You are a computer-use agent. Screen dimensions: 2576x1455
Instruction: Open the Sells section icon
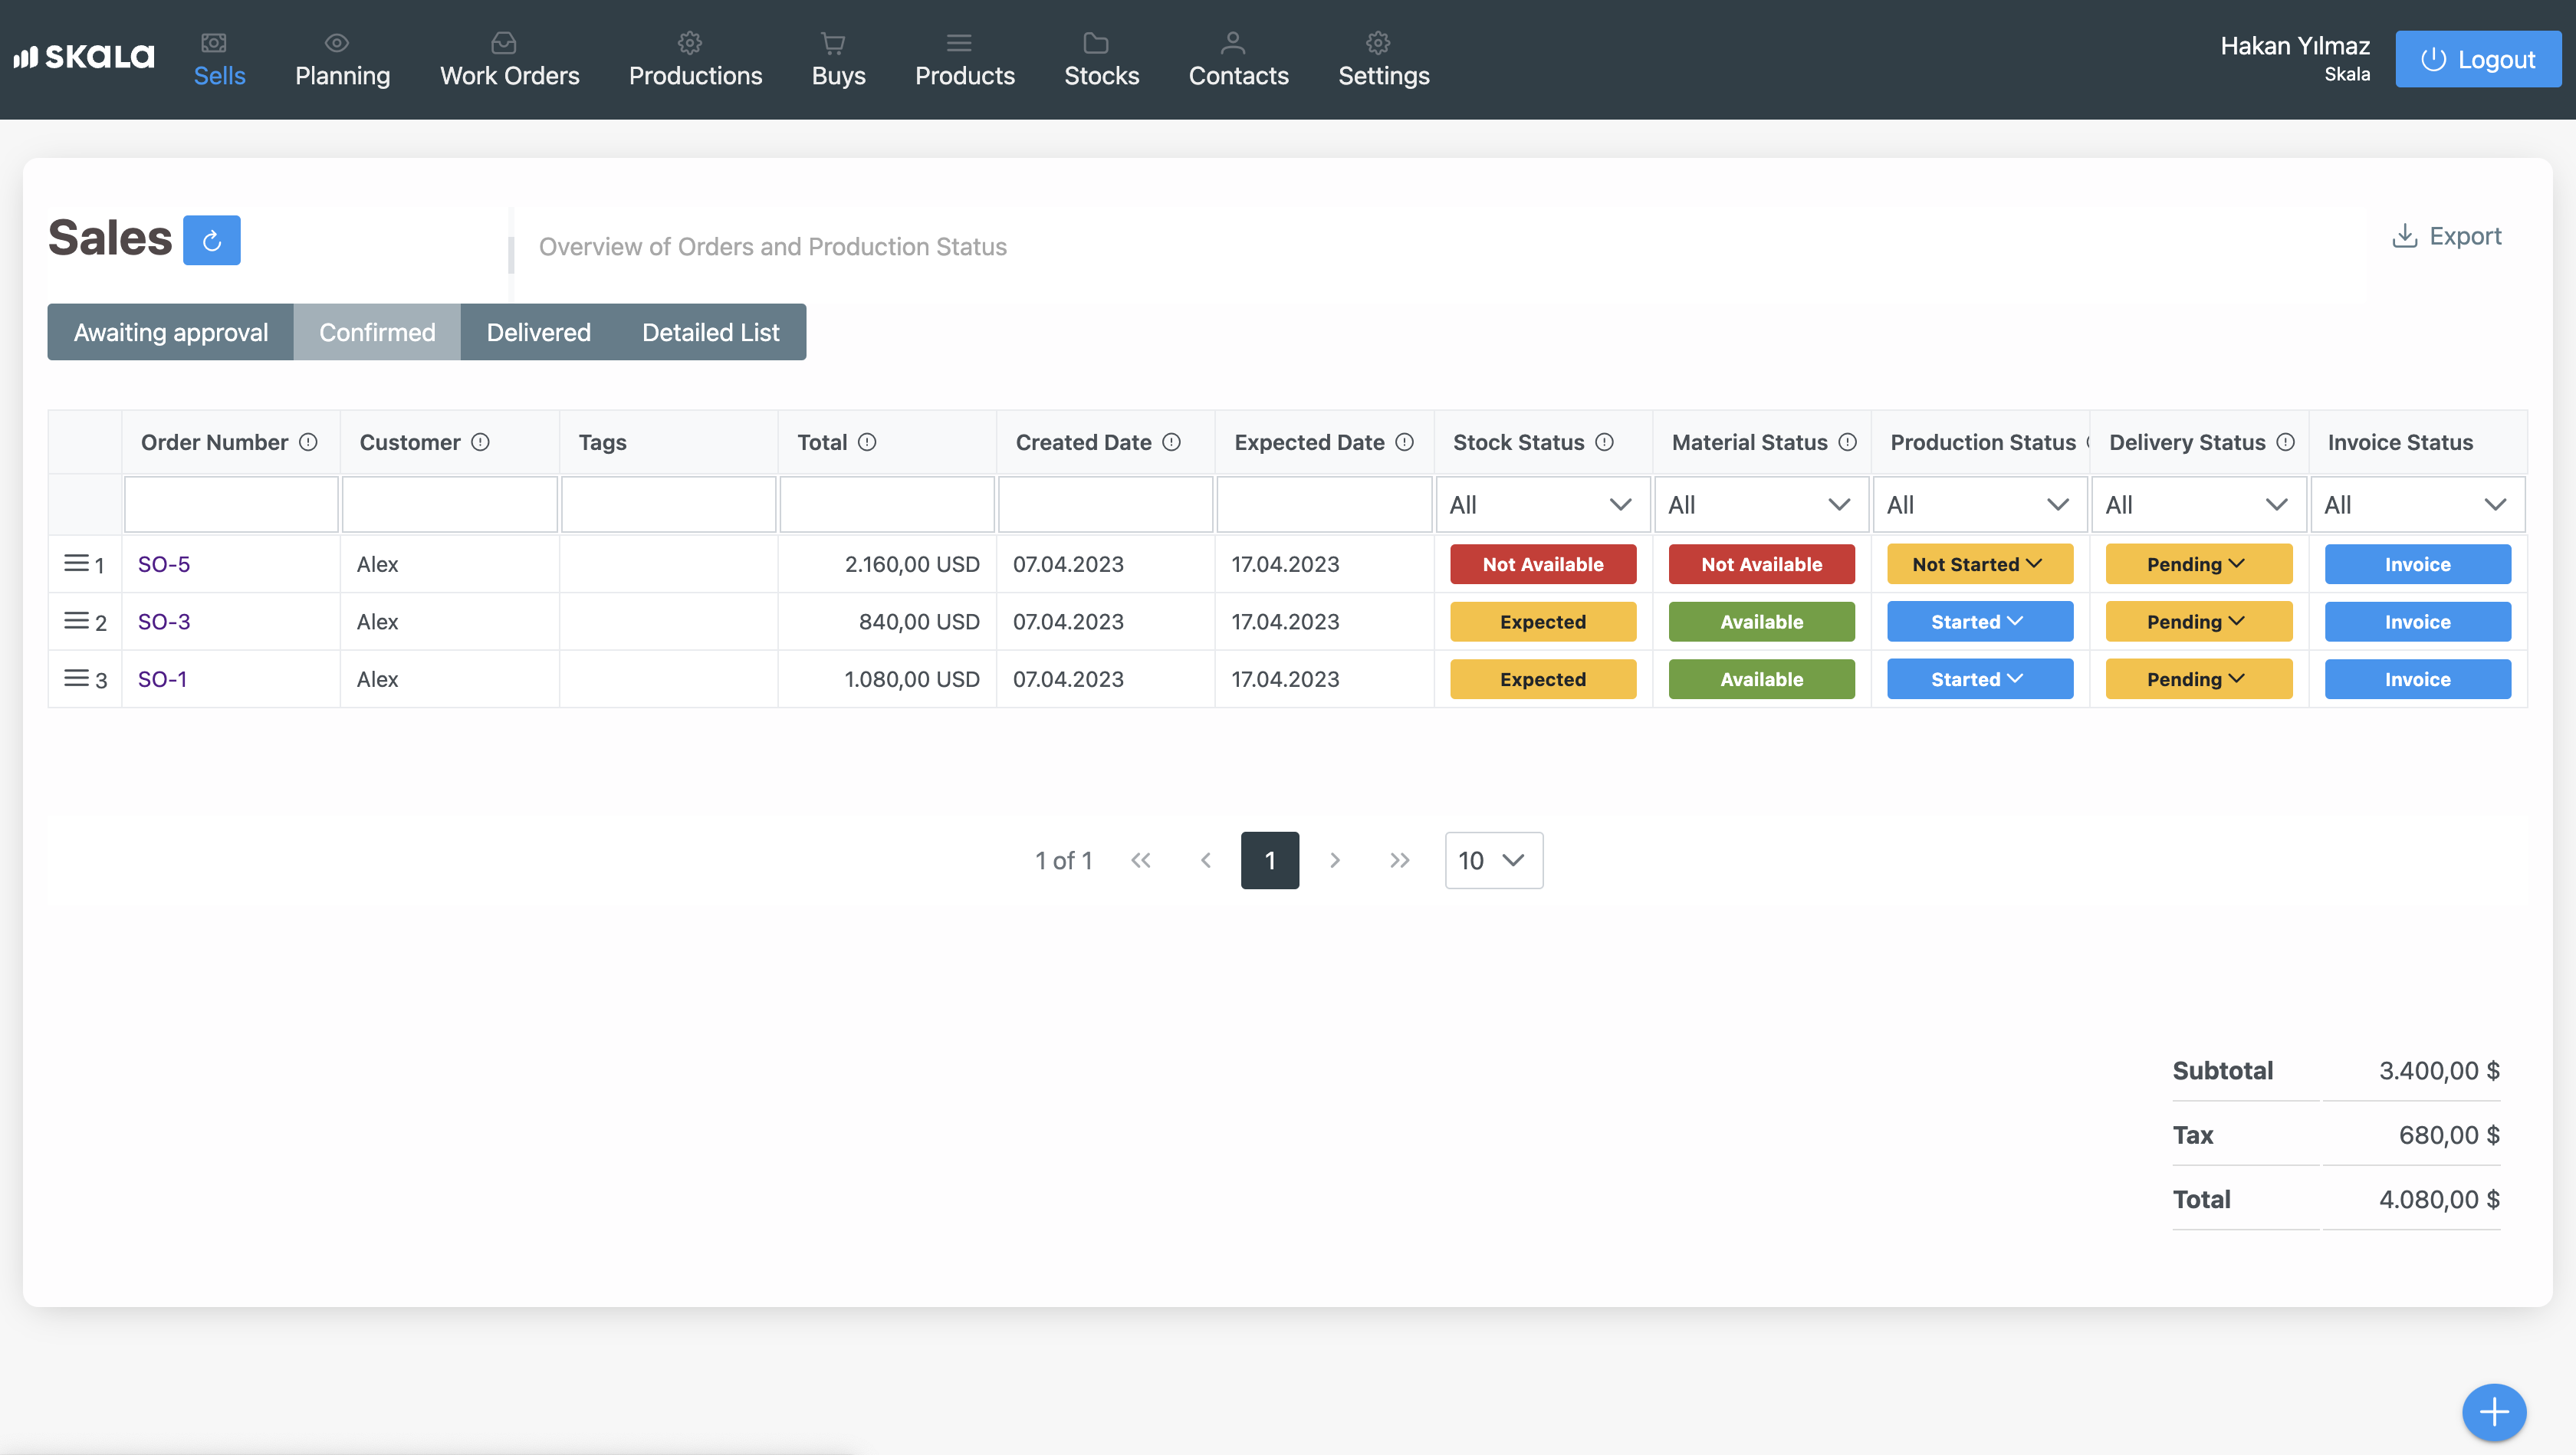(x=214, y=42)
